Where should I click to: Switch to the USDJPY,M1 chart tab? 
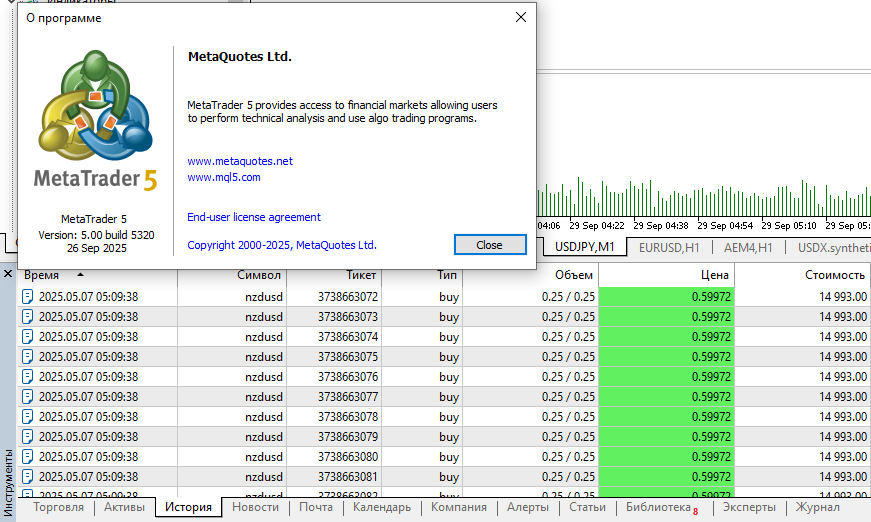584,247
